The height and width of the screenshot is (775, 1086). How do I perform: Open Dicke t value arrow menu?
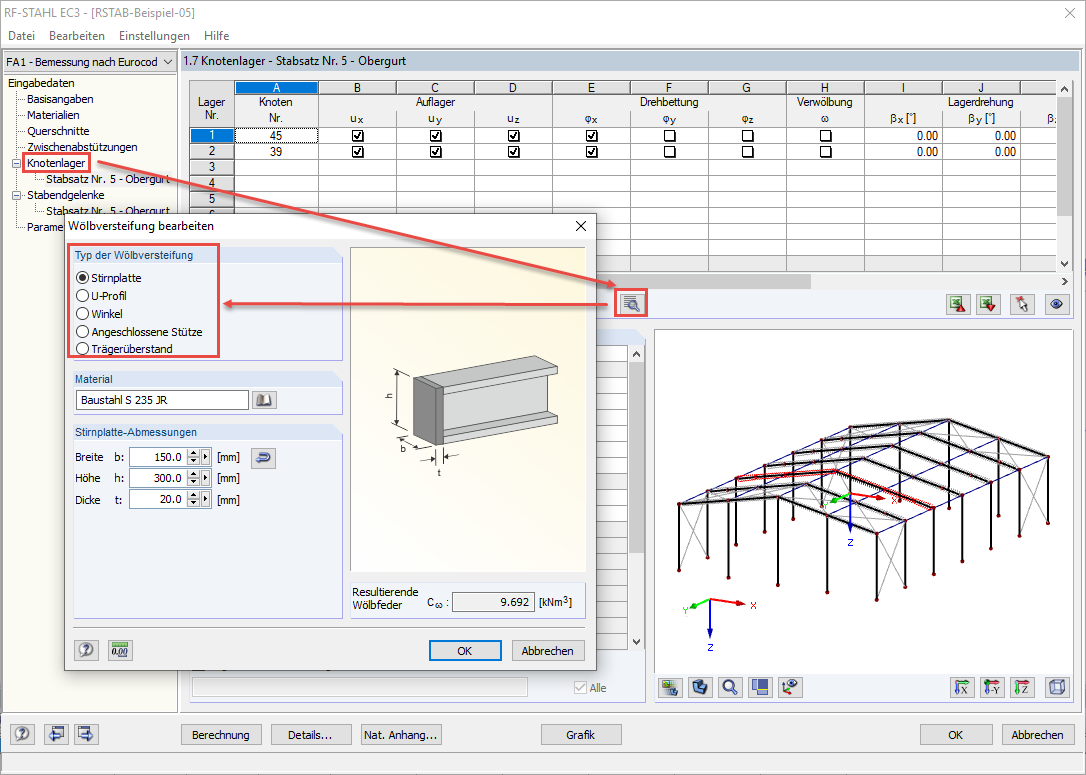click(x=205, y=499)
